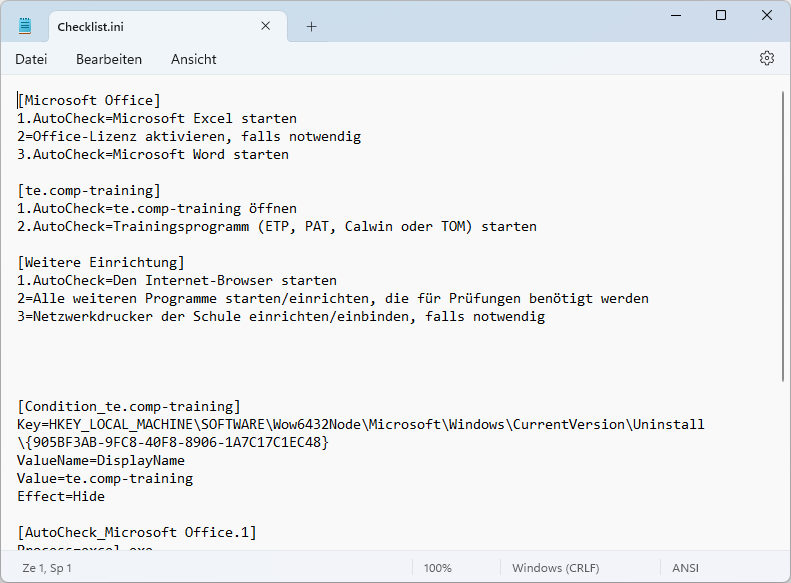Click line '3.AutoCheck=Microsoft Word starten'
Image resolution: width=791 pixels, height=583 pixels.
pos(153,154)
